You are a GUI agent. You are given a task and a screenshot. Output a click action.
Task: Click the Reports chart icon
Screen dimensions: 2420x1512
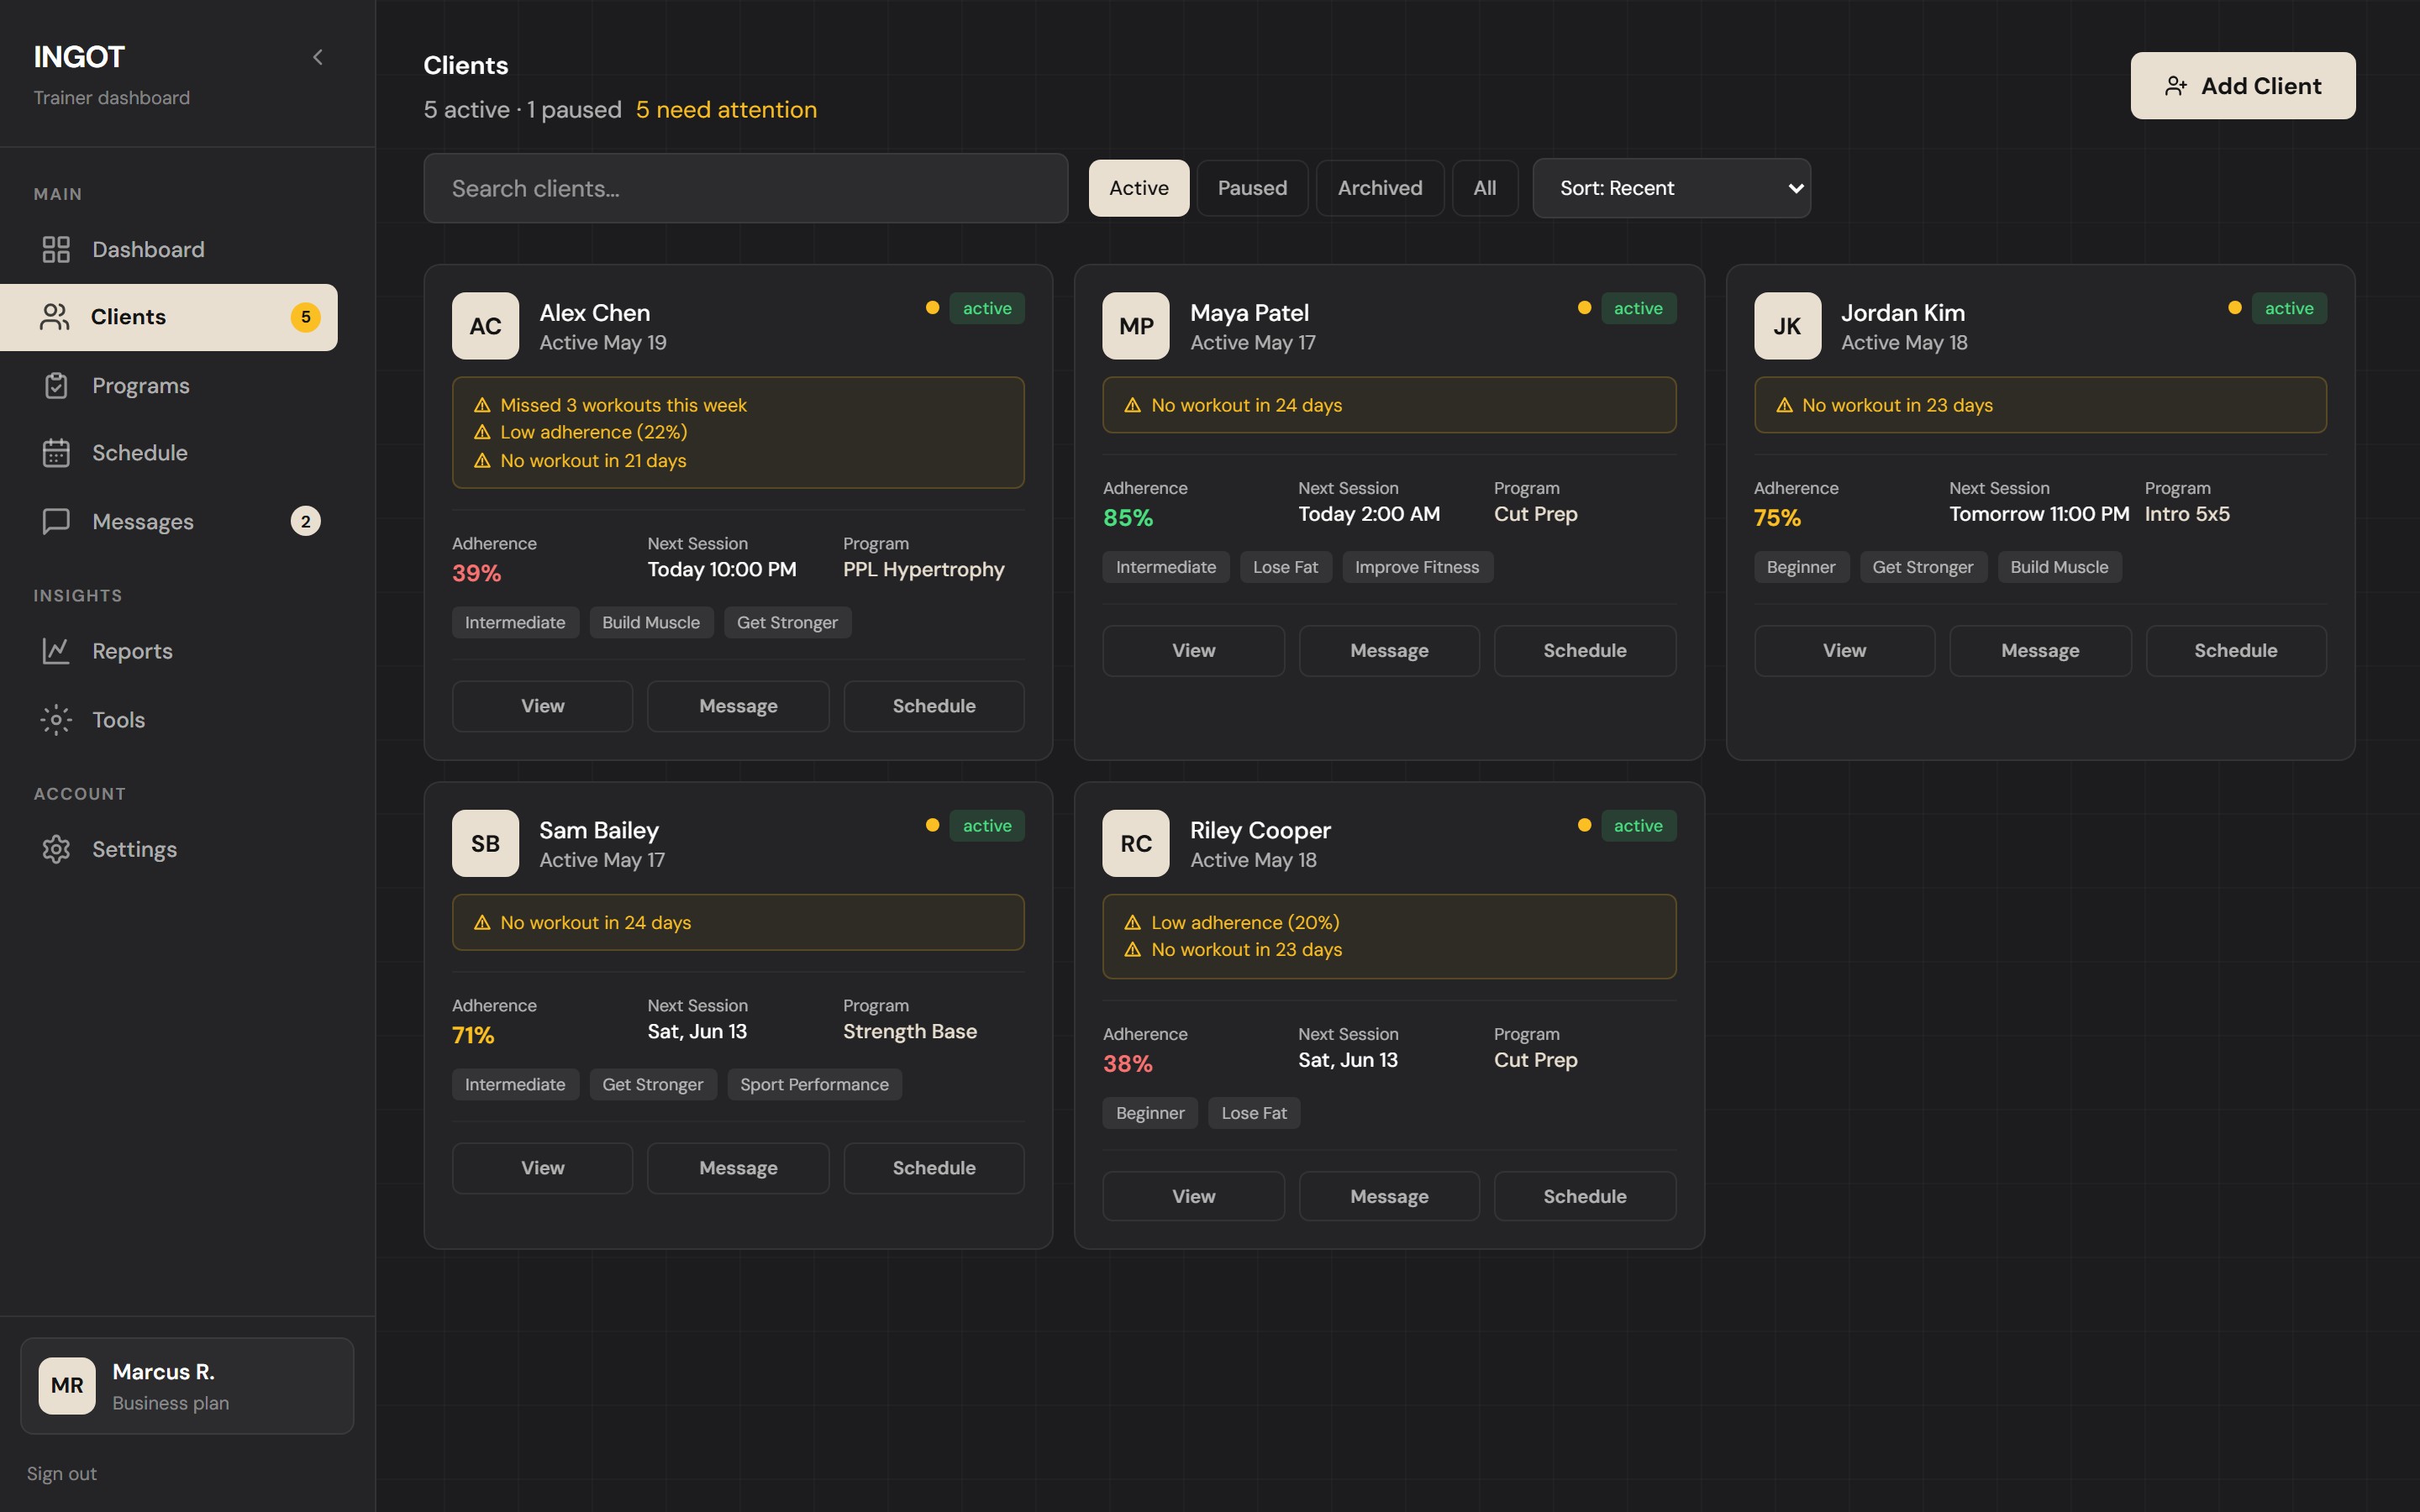coord(56,651)
